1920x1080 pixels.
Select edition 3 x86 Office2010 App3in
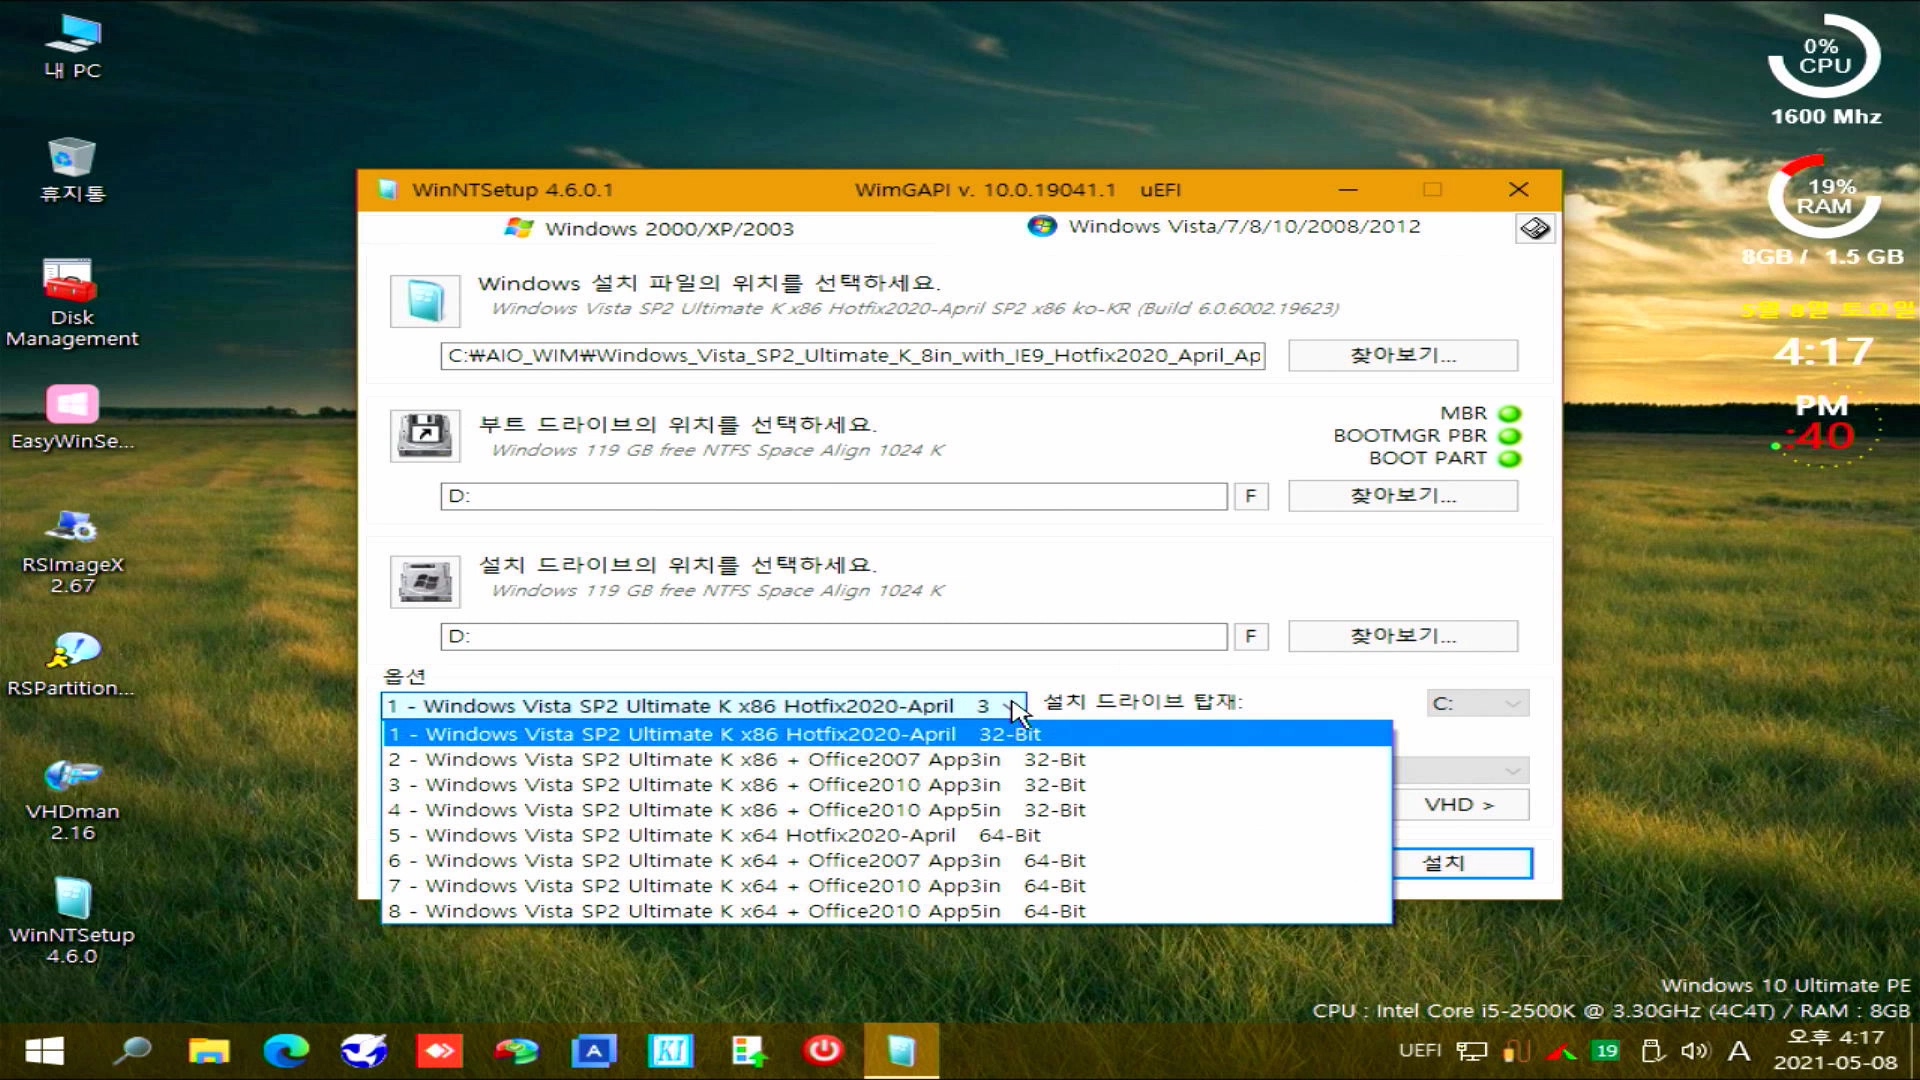point(887,785)
